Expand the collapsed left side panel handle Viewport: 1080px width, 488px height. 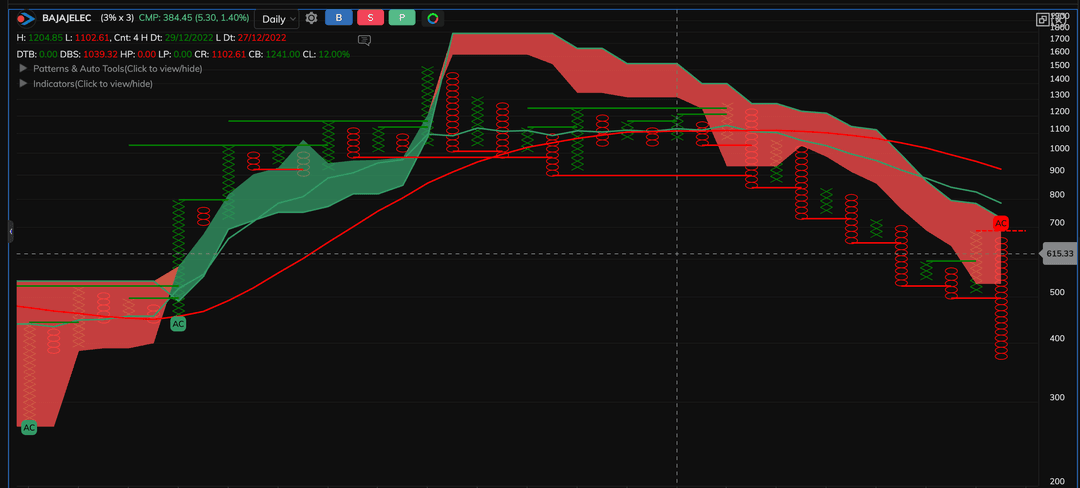point(11,231)
